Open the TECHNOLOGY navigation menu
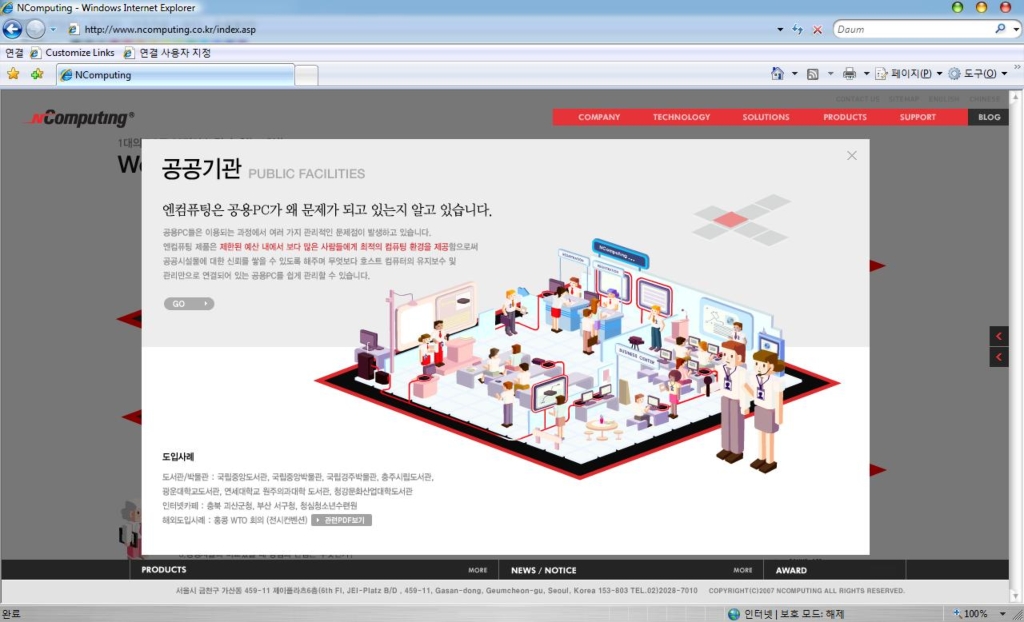 (681, 117)
